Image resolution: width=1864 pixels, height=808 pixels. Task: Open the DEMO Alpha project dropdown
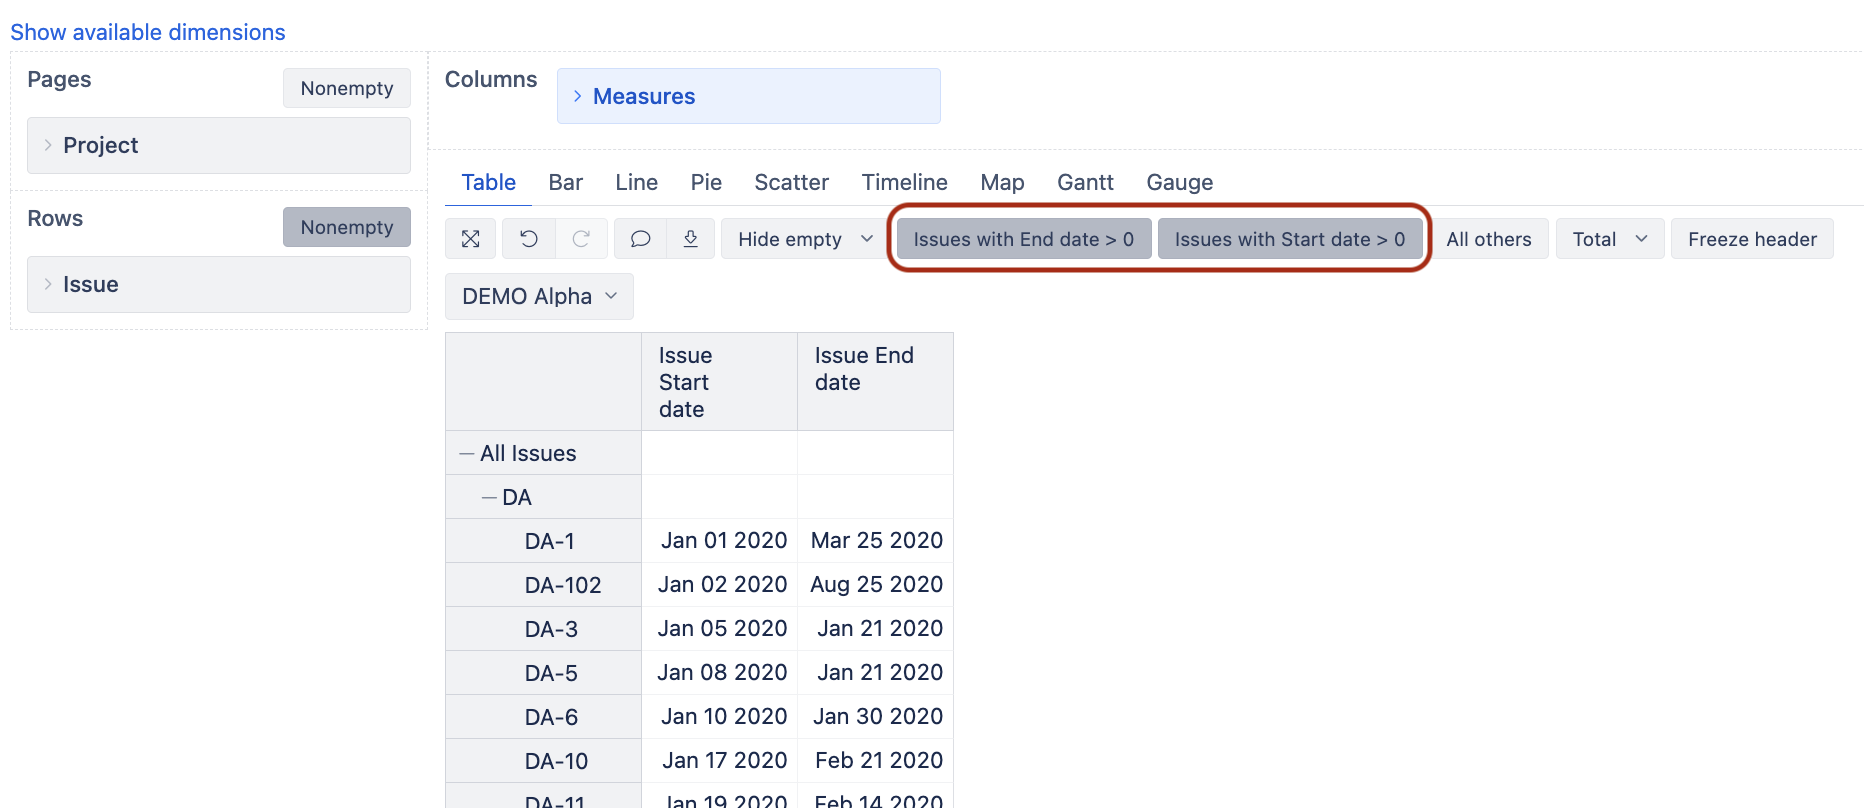pyautogui.click(x=539, y=297)
